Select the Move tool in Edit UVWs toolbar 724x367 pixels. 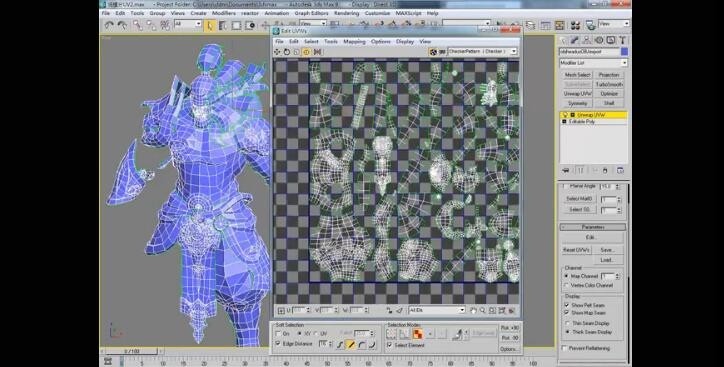pos(277,52)
